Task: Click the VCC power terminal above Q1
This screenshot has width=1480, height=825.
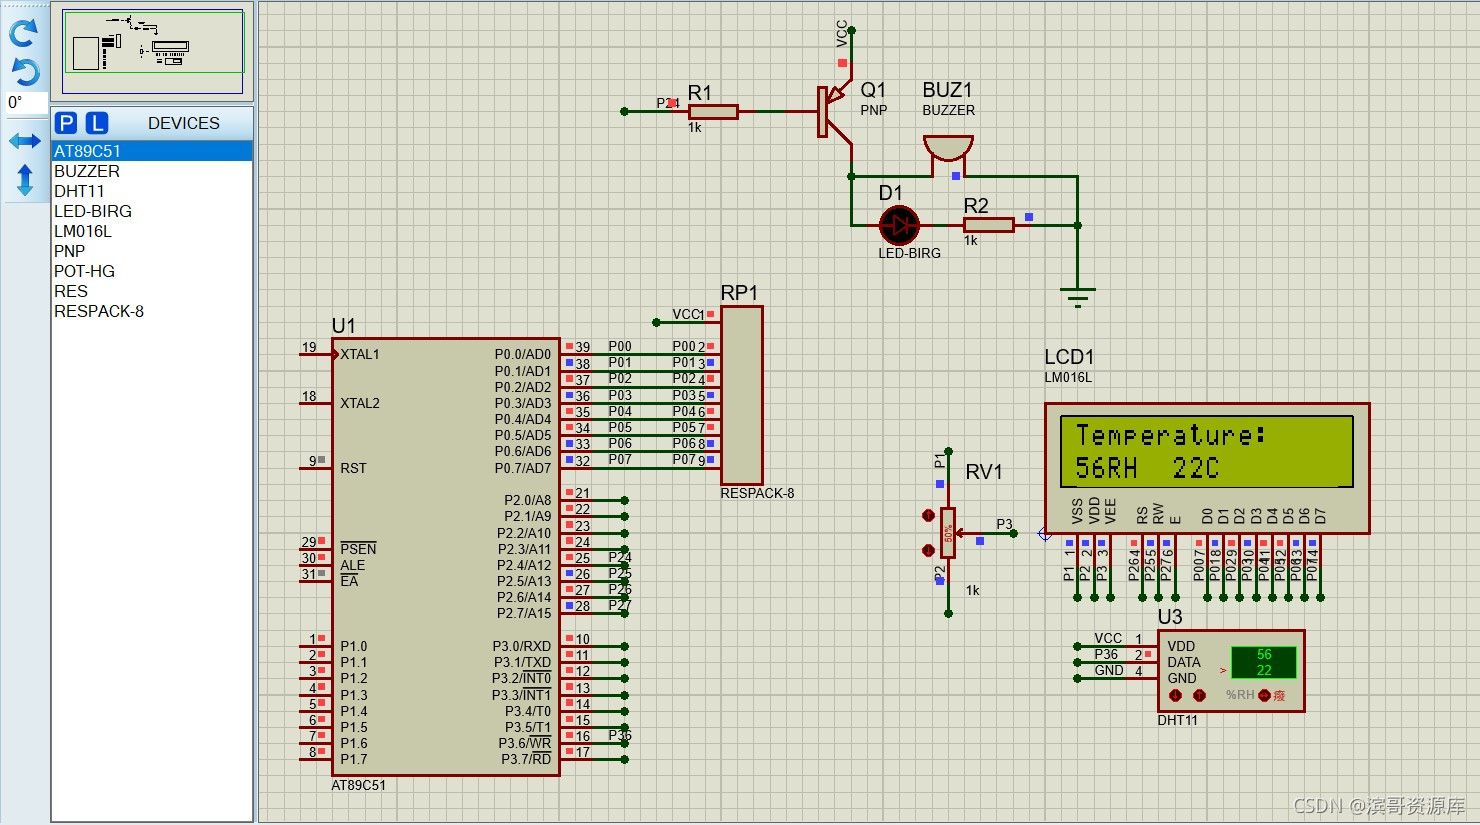Action: click(850, 33)
